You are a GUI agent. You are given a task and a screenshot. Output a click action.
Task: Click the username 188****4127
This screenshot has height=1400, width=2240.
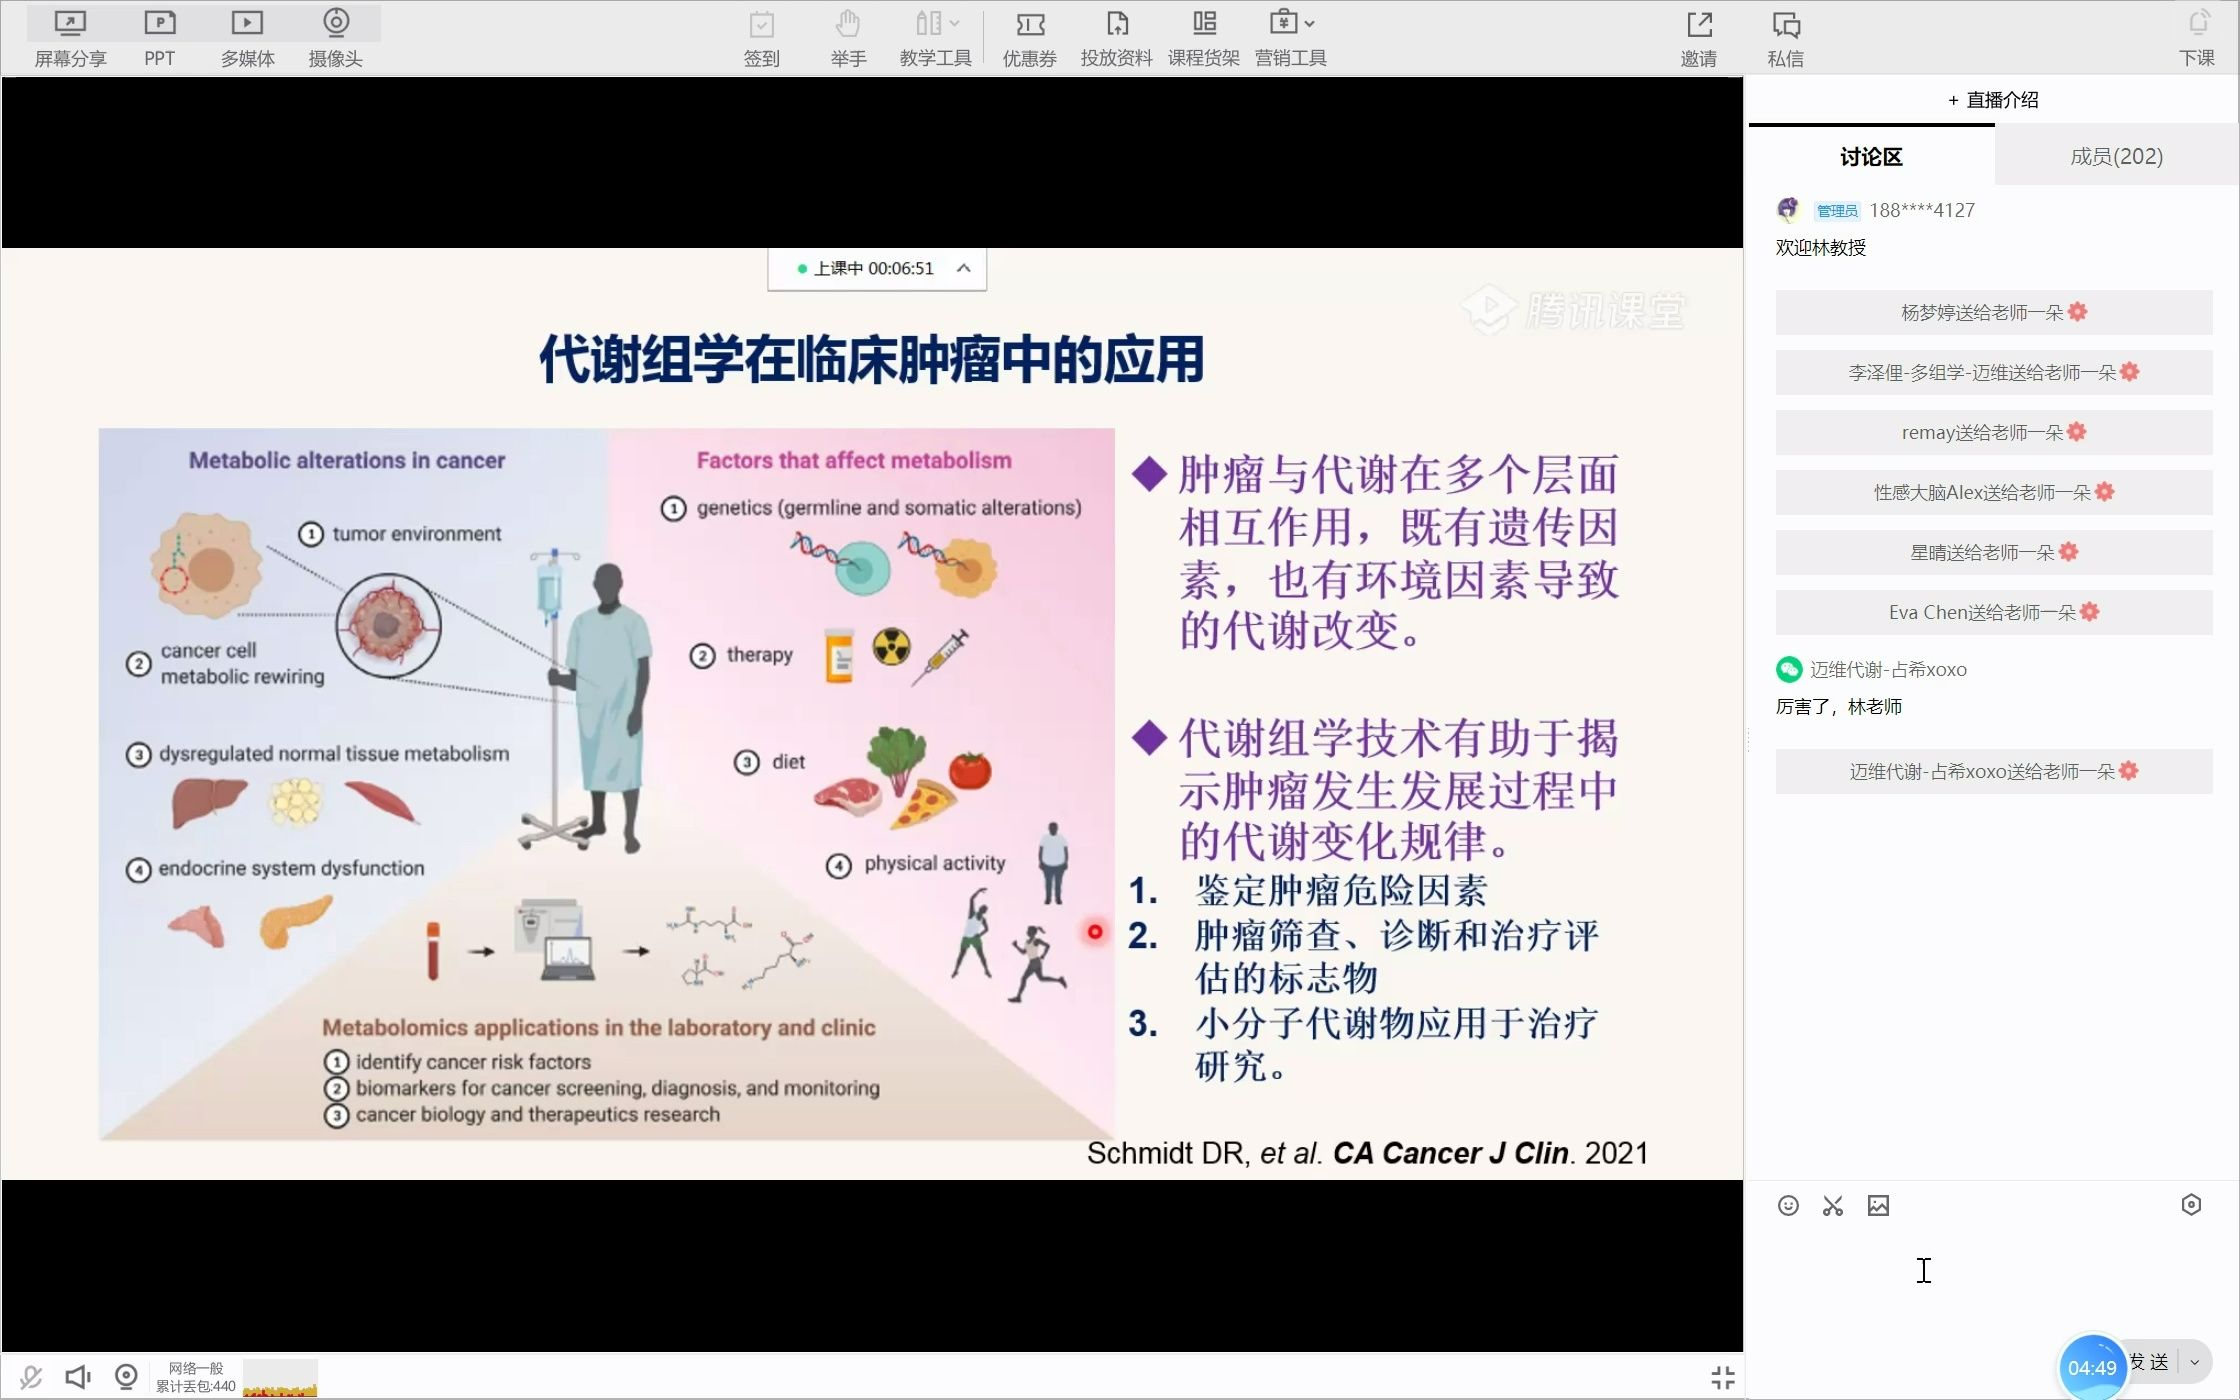1922,210
